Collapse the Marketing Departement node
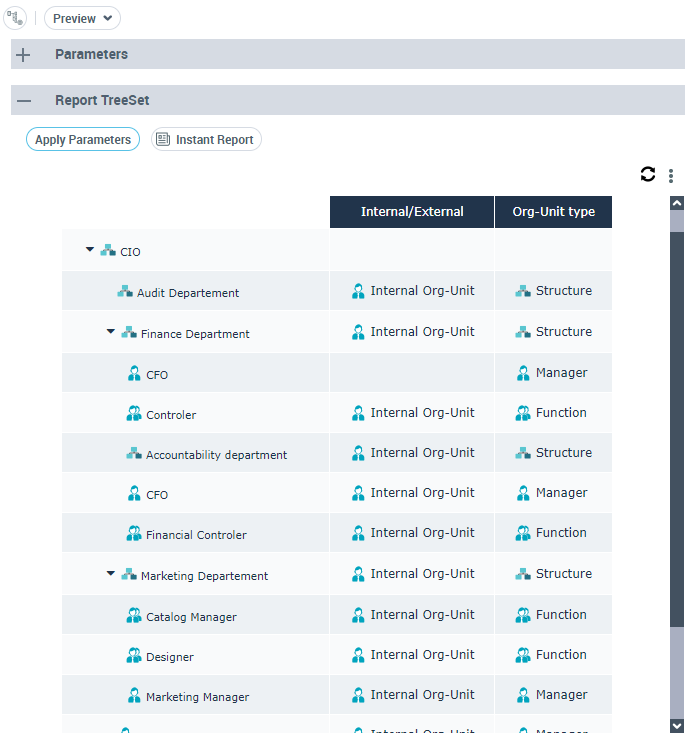 [x=111, y=574]
